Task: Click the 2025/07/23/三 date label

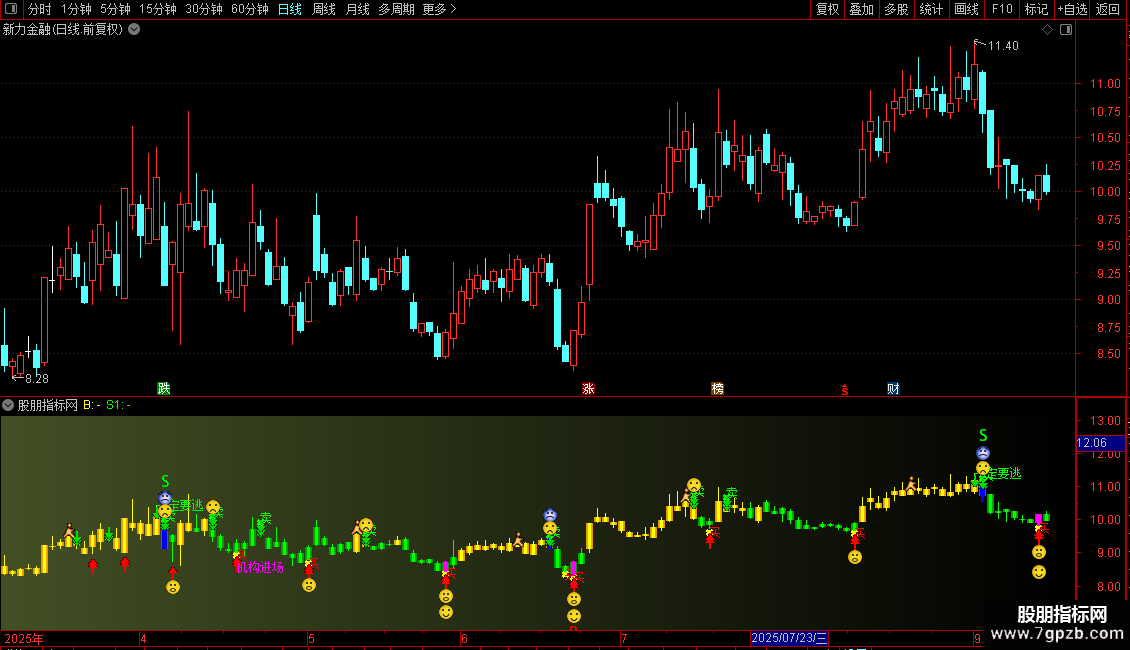Action: [789, 638]
